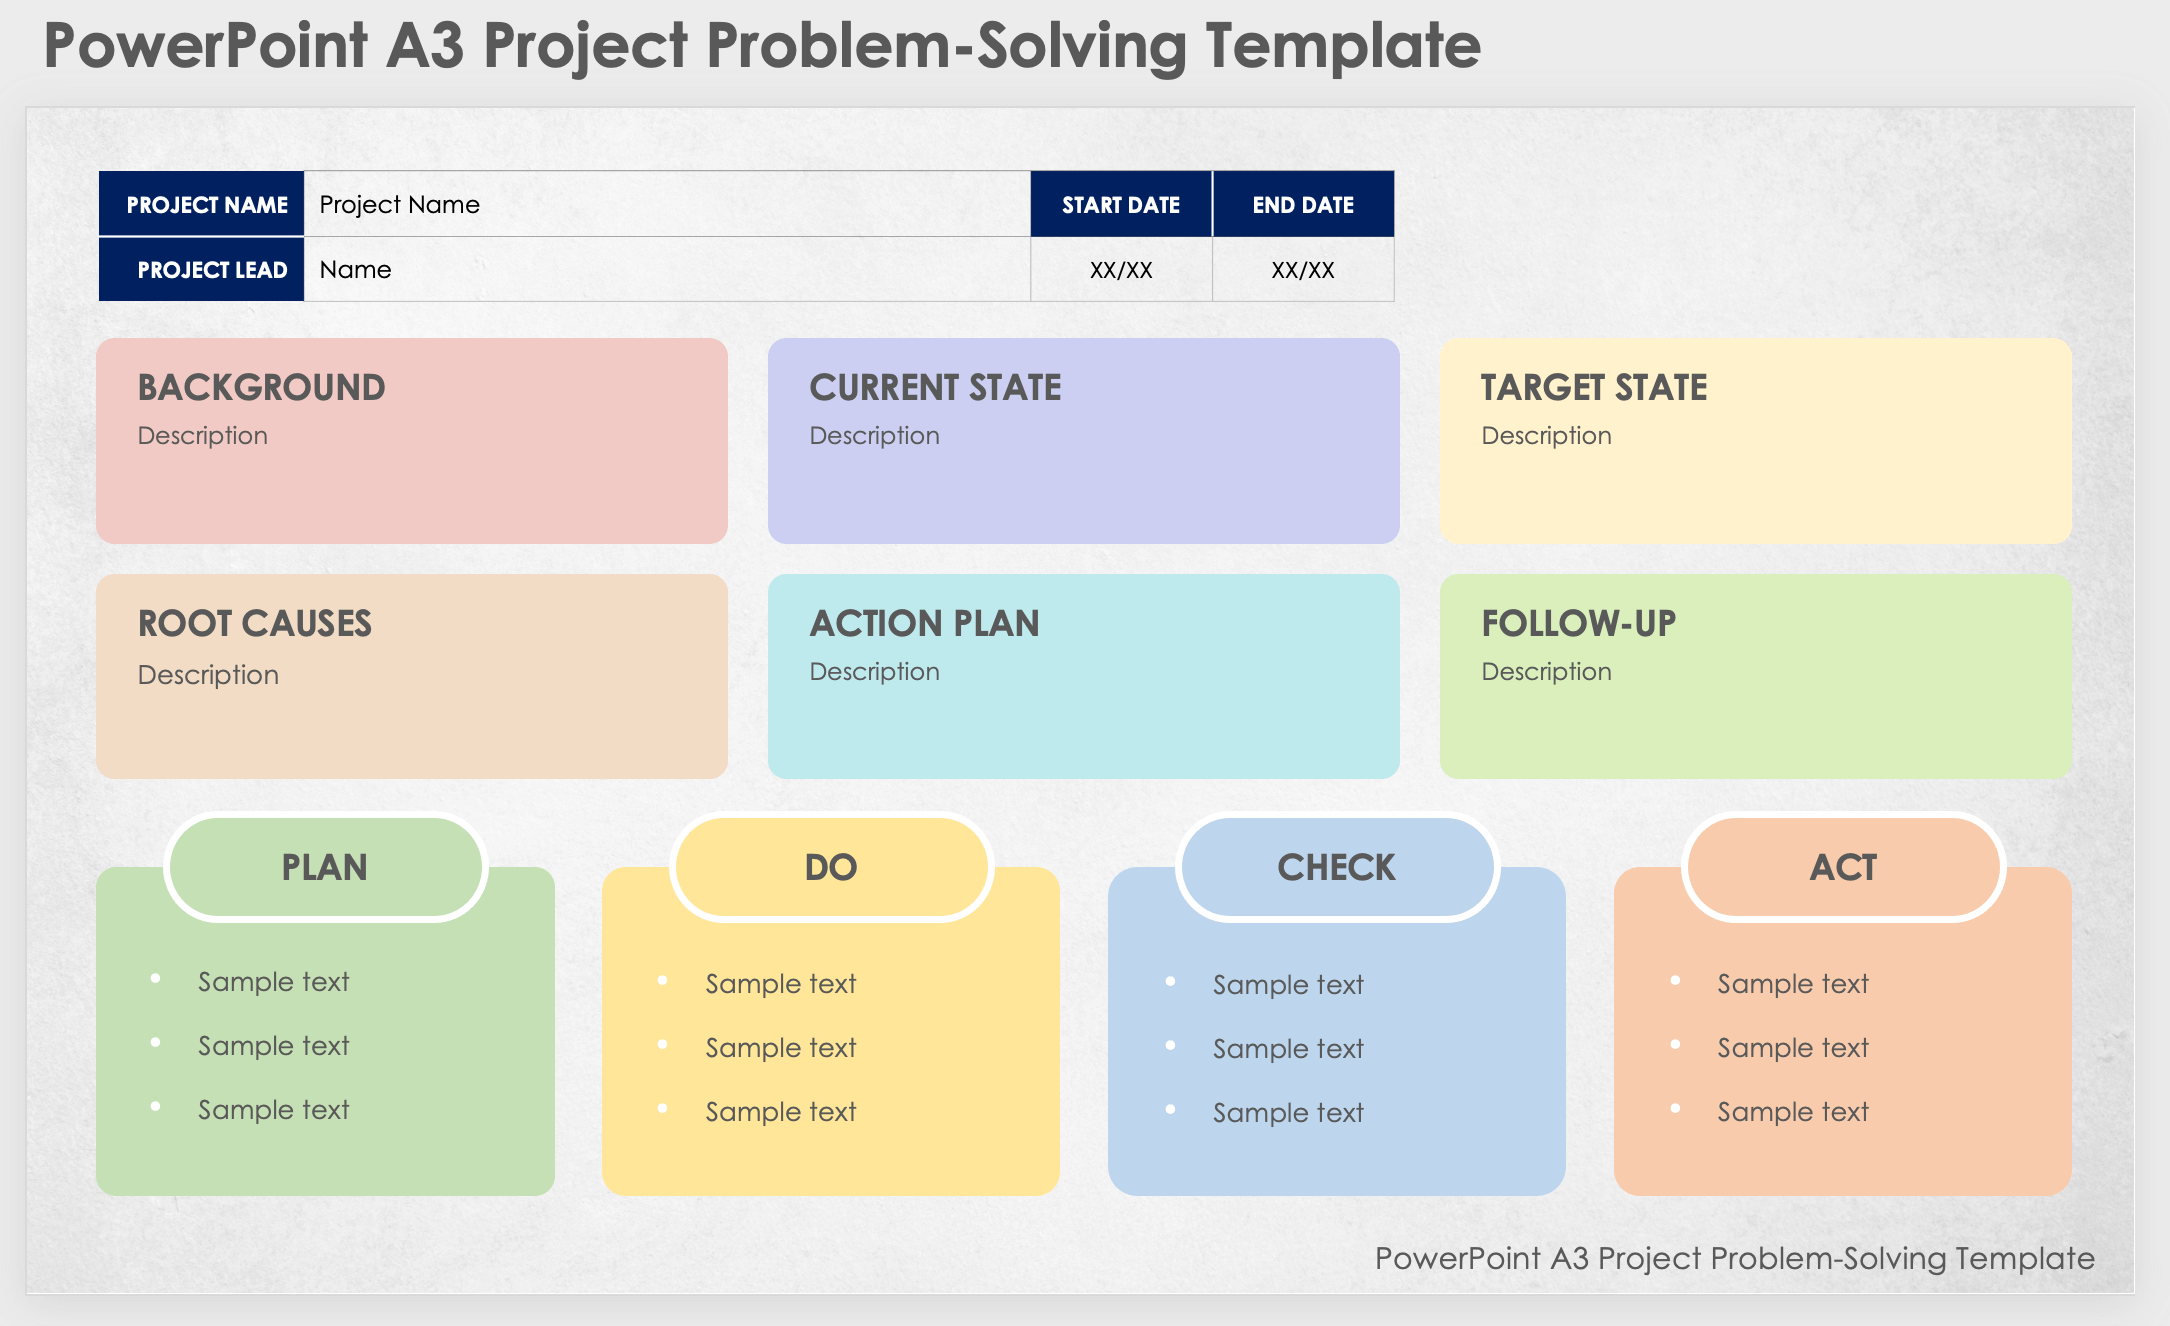This screenshot has width=2170, height=1326.
Task: Select the green PLAN pill label
Action: point(325,867)
